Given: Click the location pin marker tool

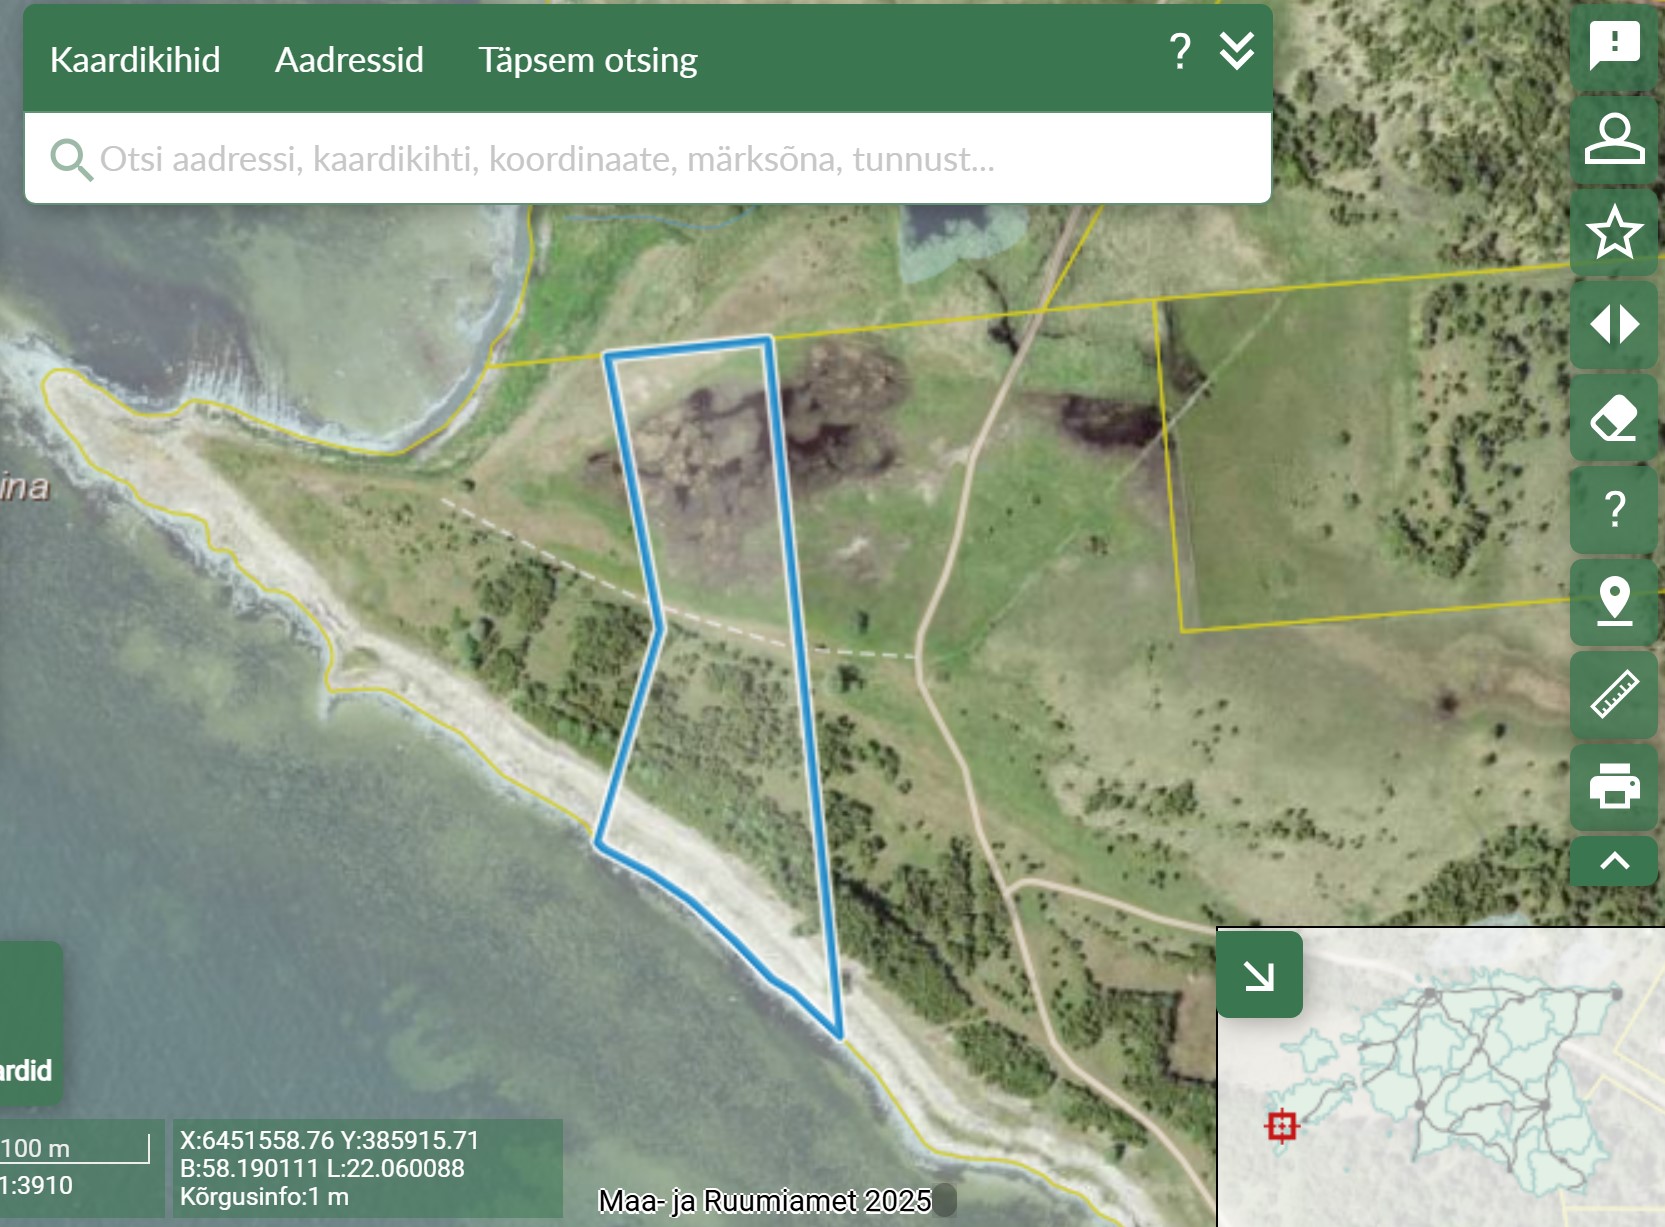Looking at the screenshot, I should tap(1614, 602).
